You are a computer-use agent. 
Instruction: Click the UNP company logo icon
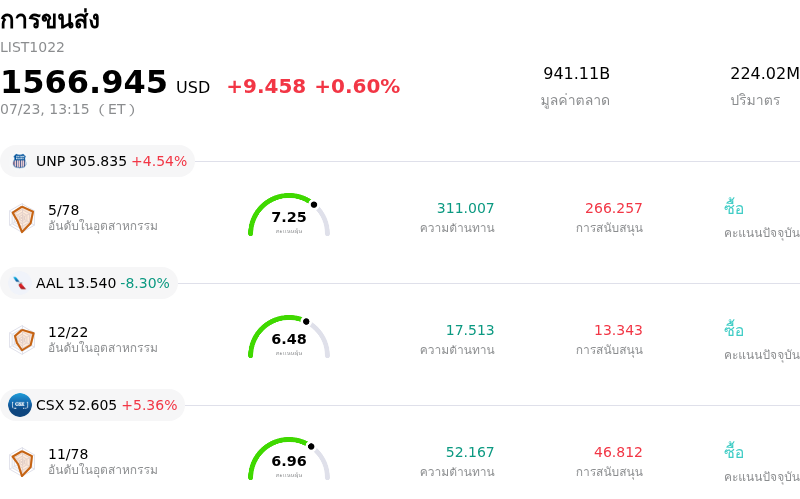point(19,161)
